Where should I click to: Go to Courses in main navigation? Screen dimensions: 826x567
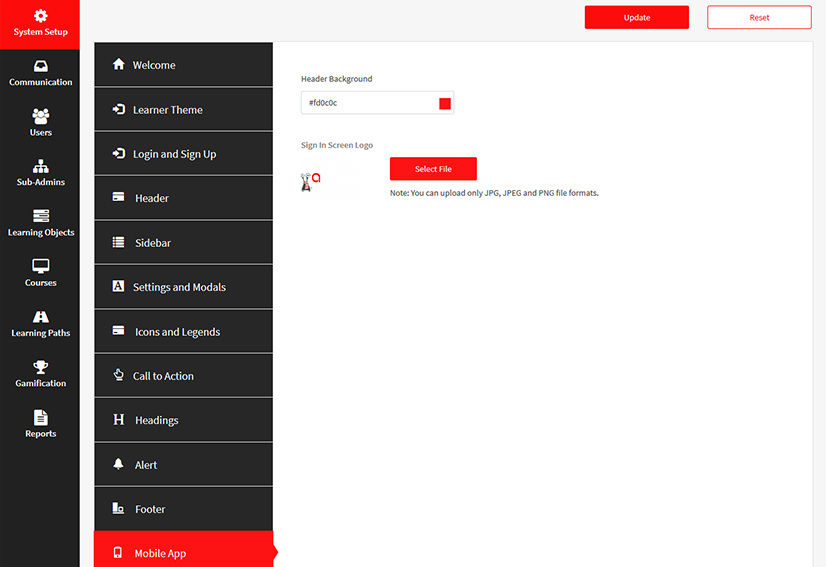point(41,273)
